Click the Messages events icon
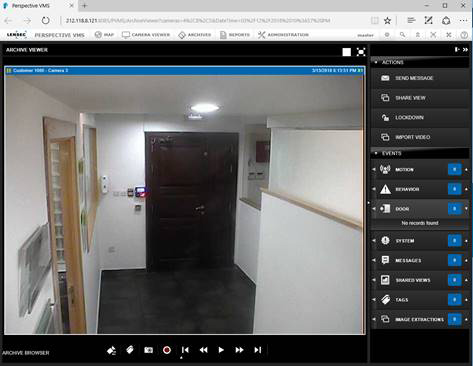 (x=385, y=260)
